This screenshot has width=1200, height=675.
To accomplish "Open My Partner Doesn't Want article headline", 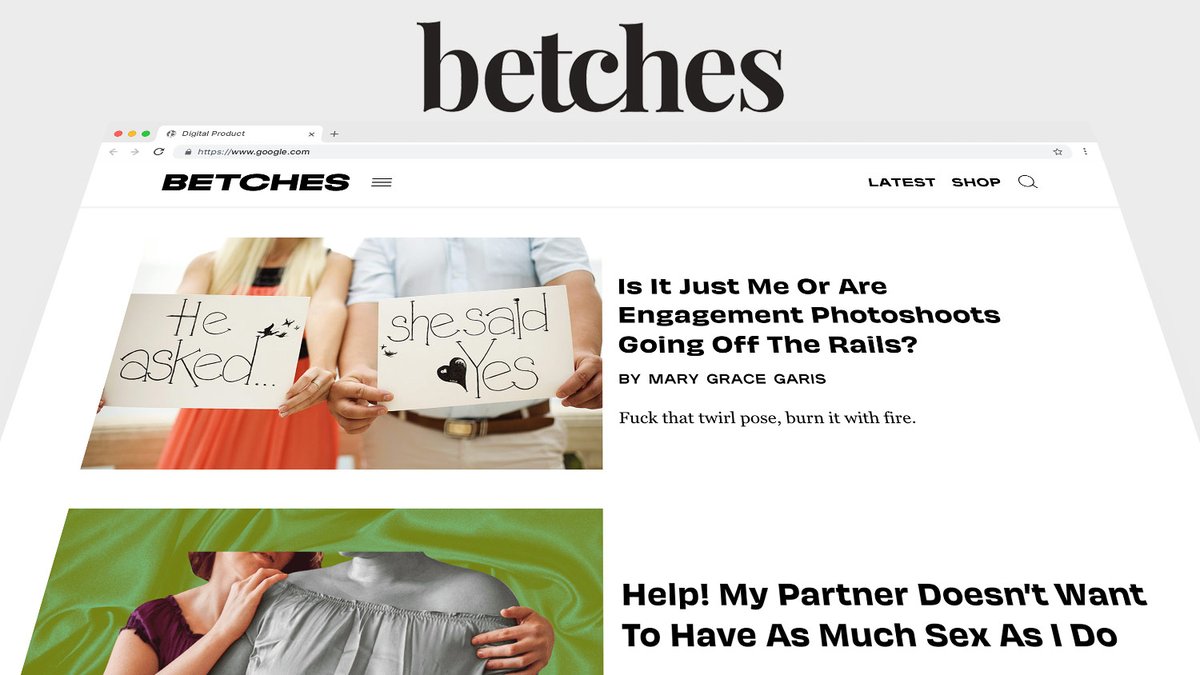I will point(884,614).
